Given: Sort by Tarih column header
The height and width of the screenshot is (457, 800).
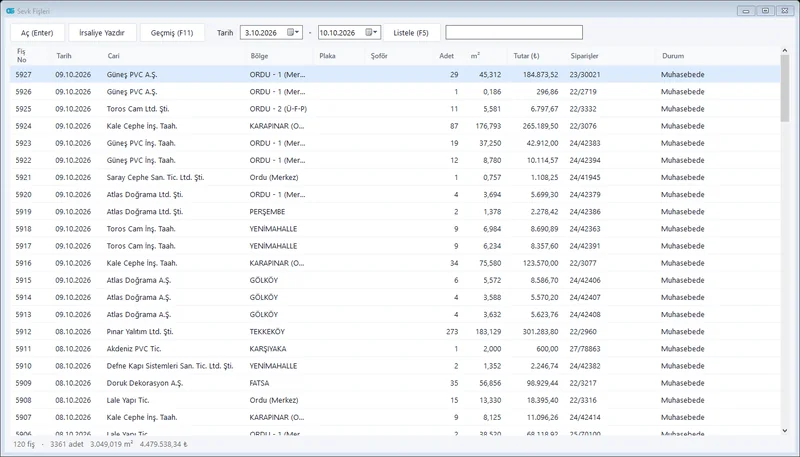Looking at the screenshot, I should coord(64,56).
